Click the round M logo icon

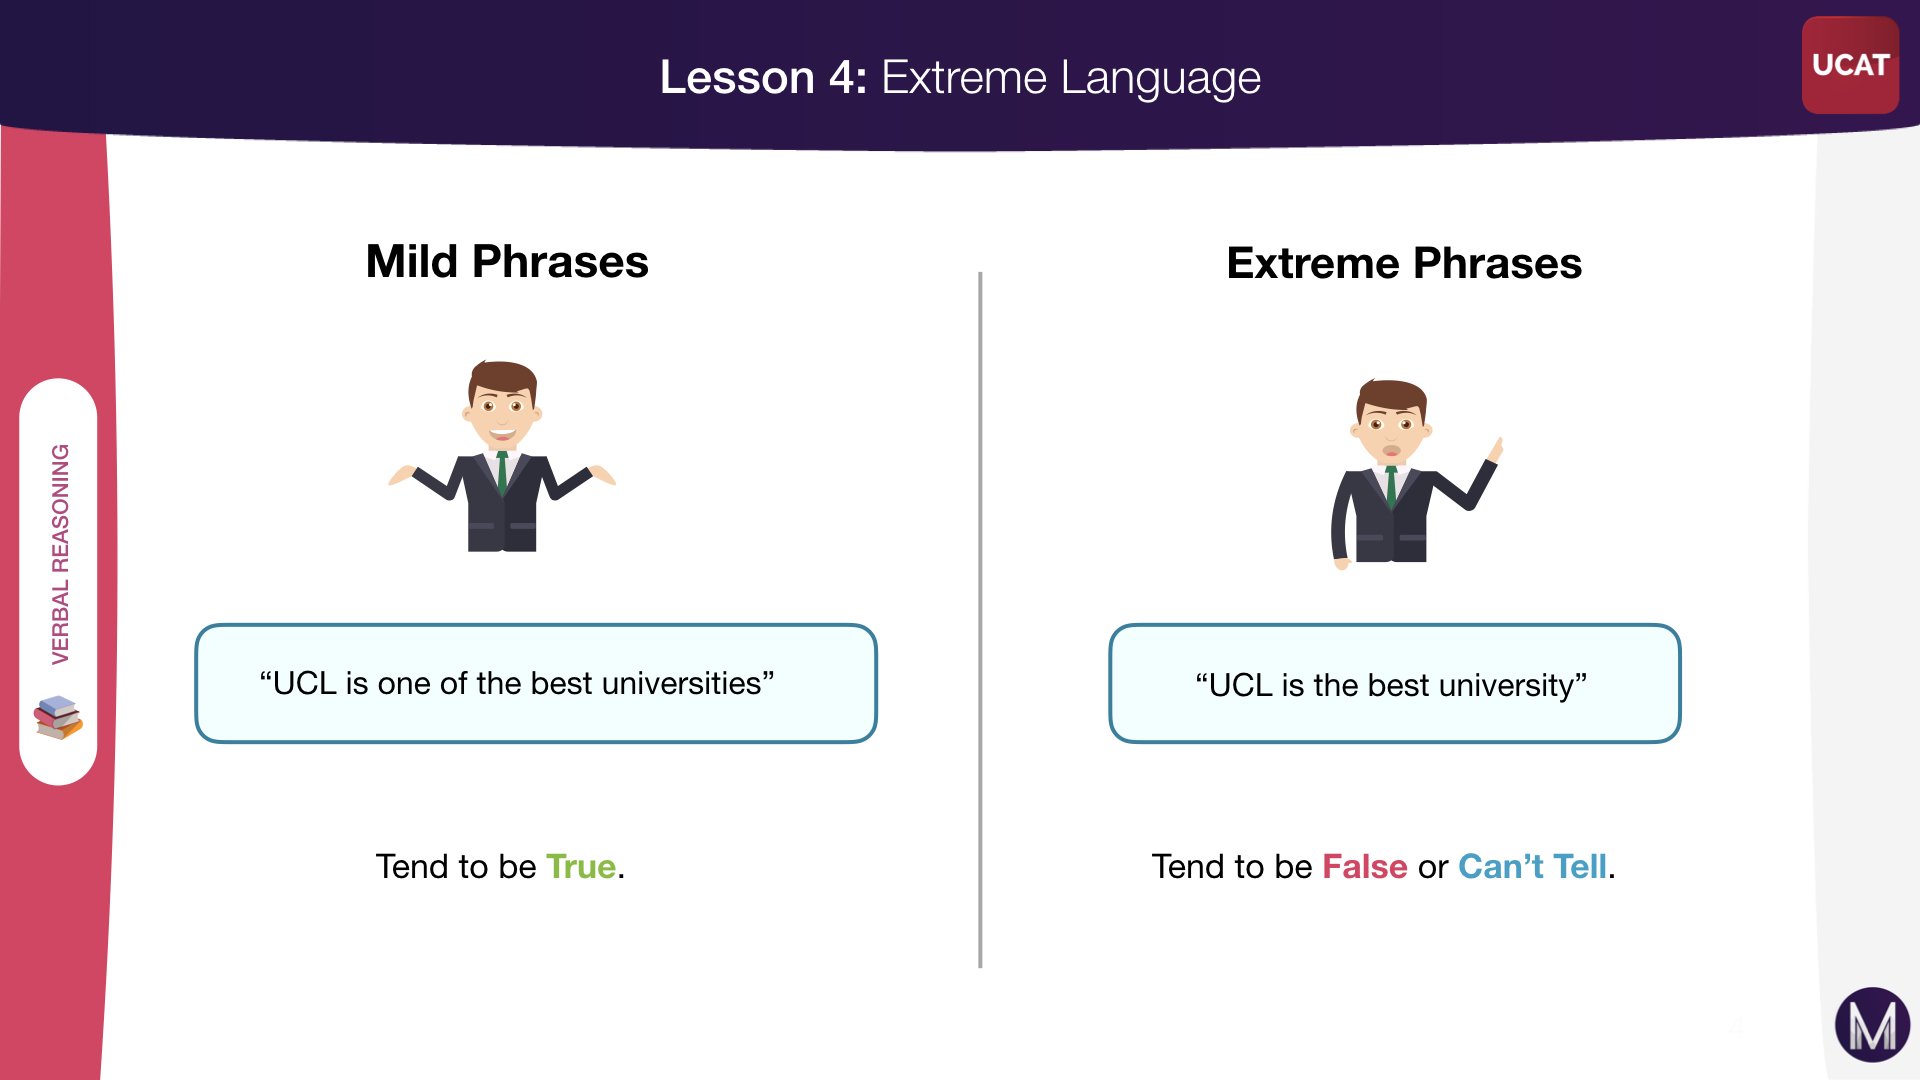(x=1872, y=1025)
